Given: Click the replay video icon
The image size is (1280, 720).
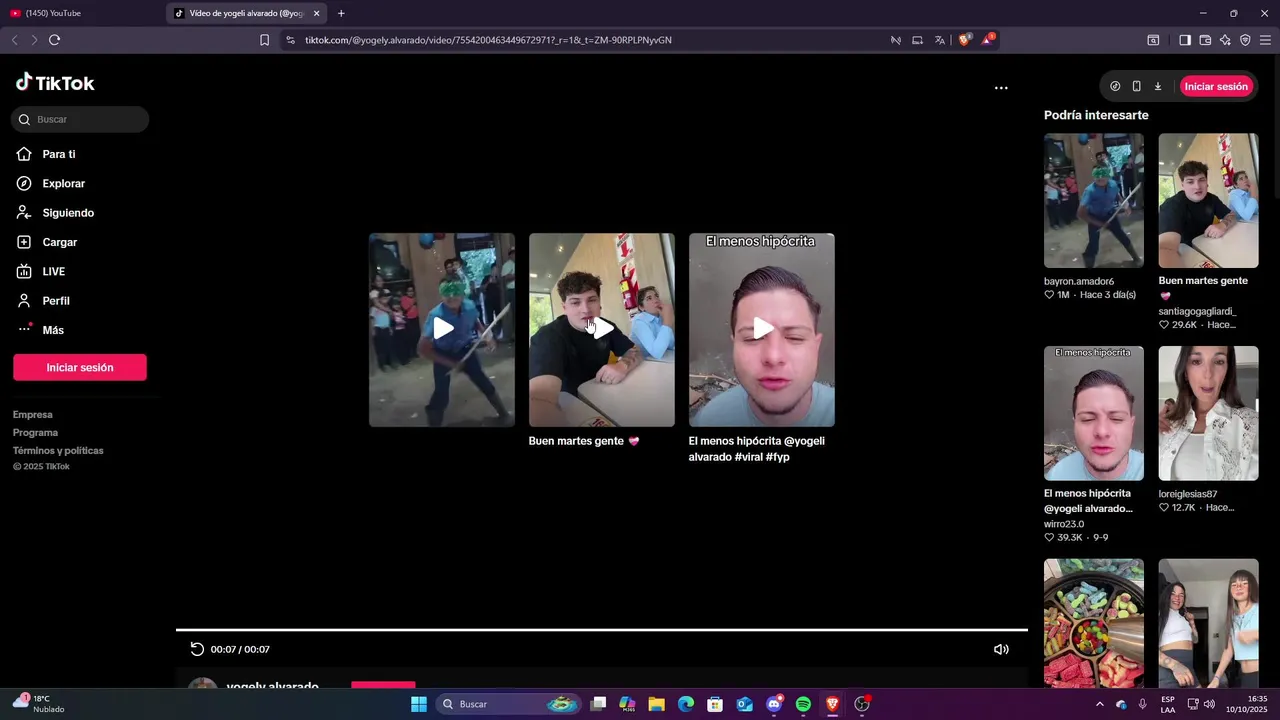Looking at the screenshot, I should pos(197,649).
